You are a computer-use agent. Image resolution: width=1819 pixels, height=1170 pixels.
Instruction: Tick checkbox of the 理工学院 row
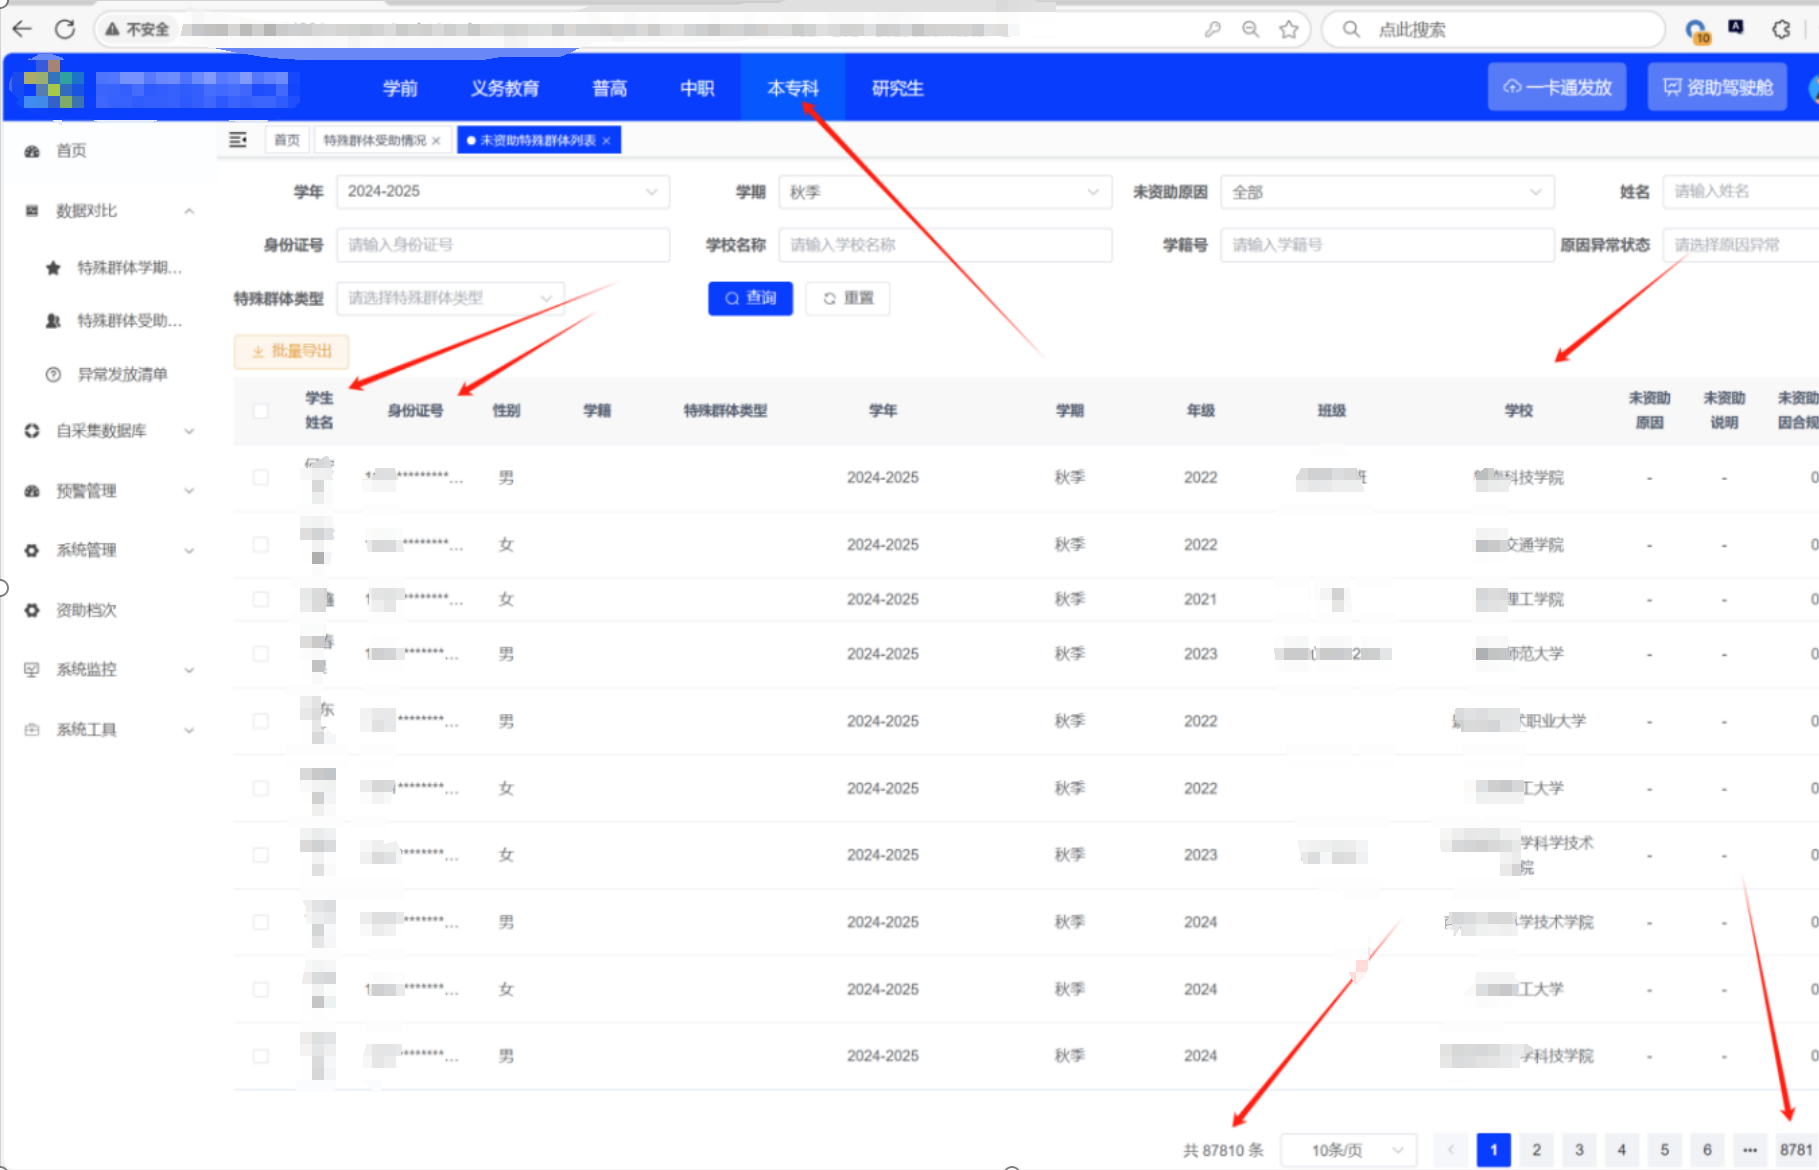(261, 599)
